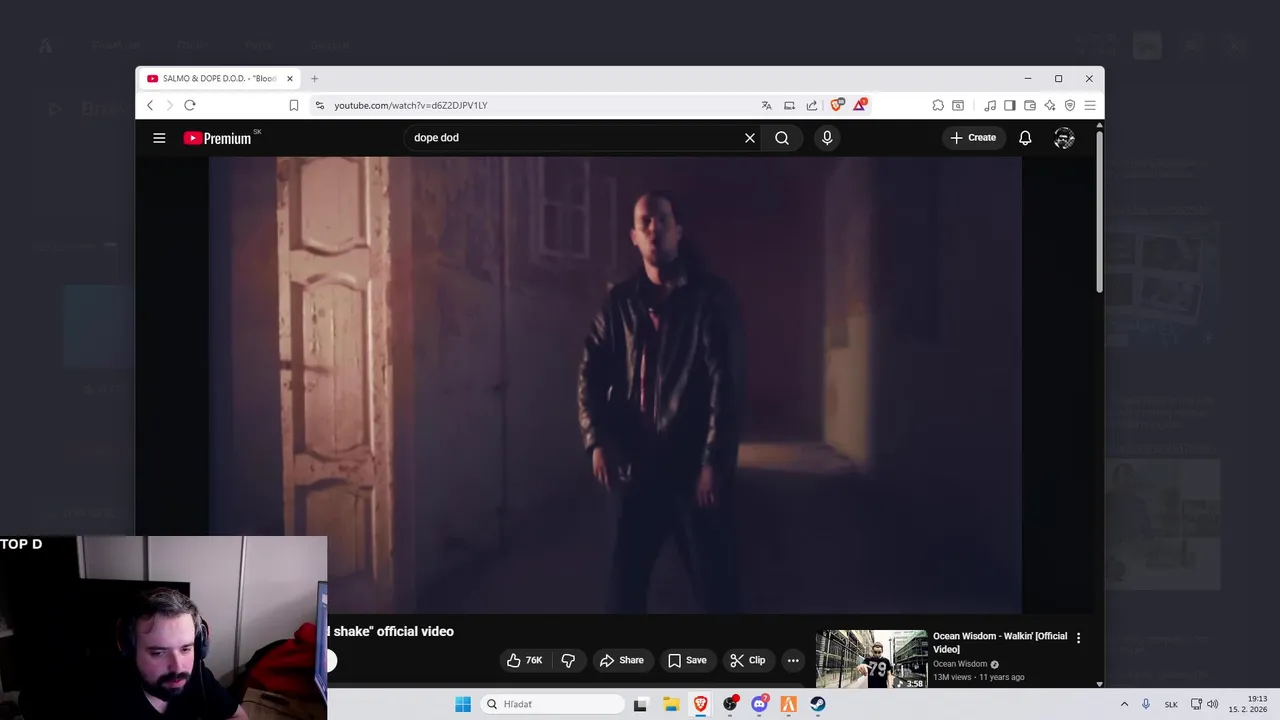Screen dimensions: 1280x720
Task: Open 'Ocean Wisdom - Walkin' [Official Video]' title
Action: pyautogui.click(x=1000, y=642)
